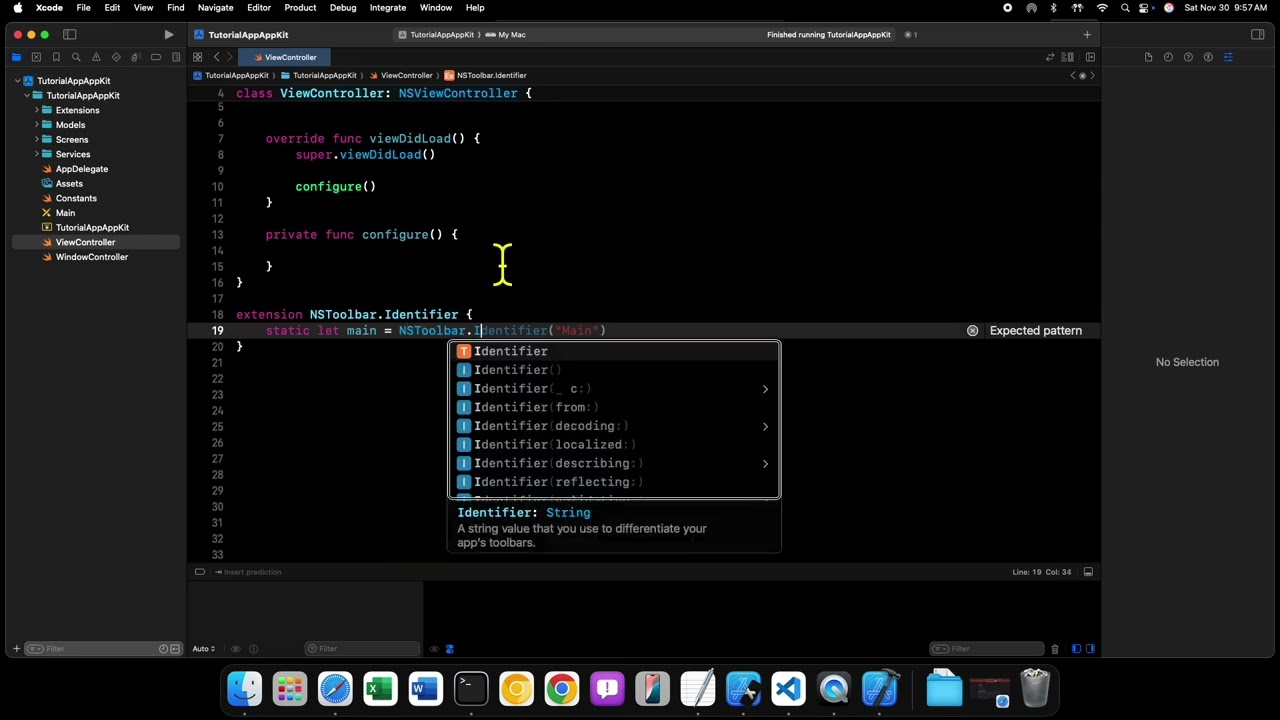
Task: Enable code review swap-arrows icon
Action: pyautogui.click(x=1050, y=57)
